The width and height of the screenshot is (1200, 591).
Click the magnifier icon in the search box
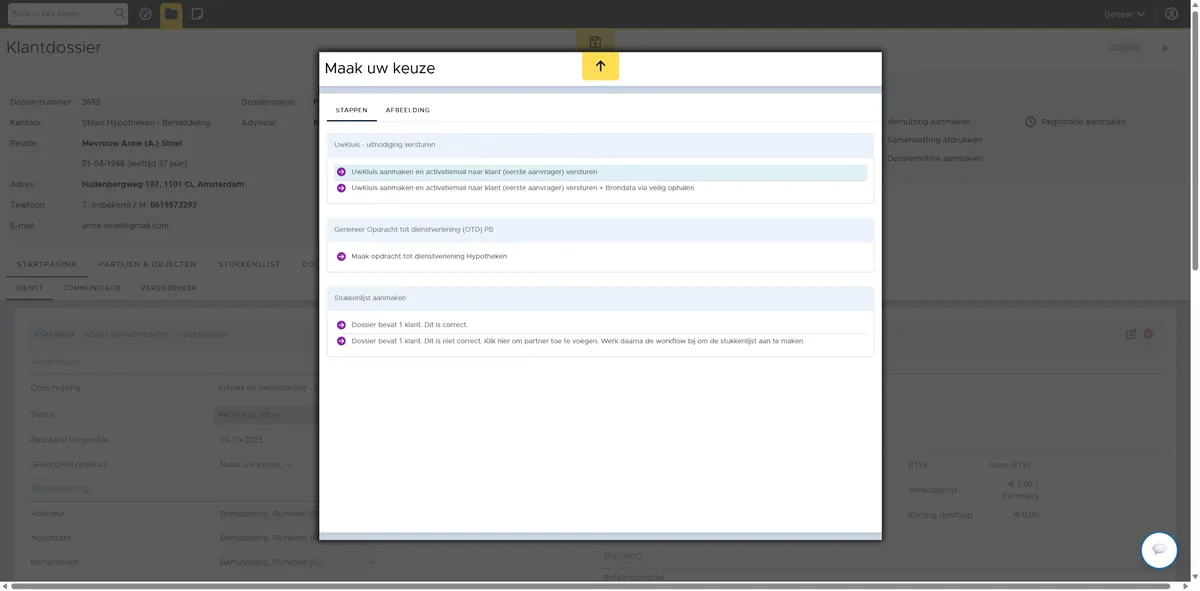[x=120, y=14]
